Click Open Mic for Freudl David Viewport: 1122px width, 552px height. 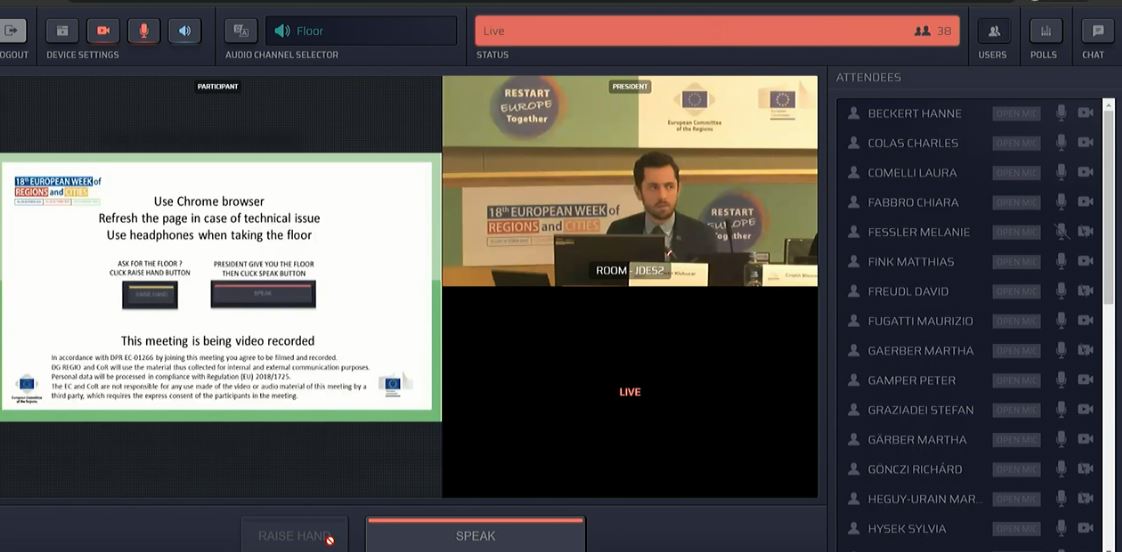click(1016, 291)
